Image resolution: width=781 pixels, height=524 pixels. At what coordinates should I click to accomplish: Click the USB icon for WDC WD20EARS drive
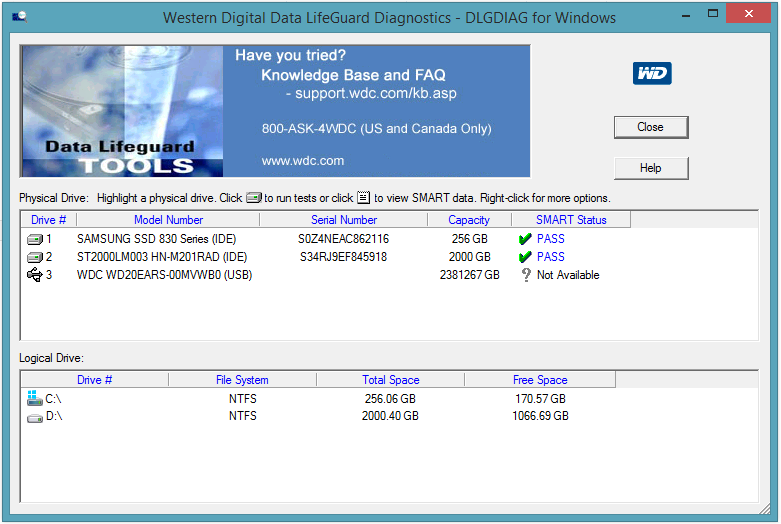click(35, 274)
